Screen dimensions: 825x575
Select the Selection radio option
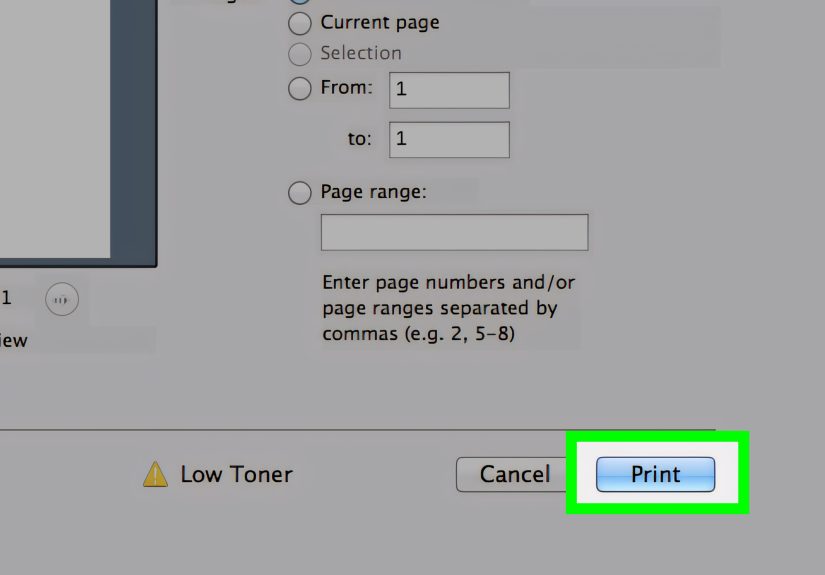(x=299, y=54)
